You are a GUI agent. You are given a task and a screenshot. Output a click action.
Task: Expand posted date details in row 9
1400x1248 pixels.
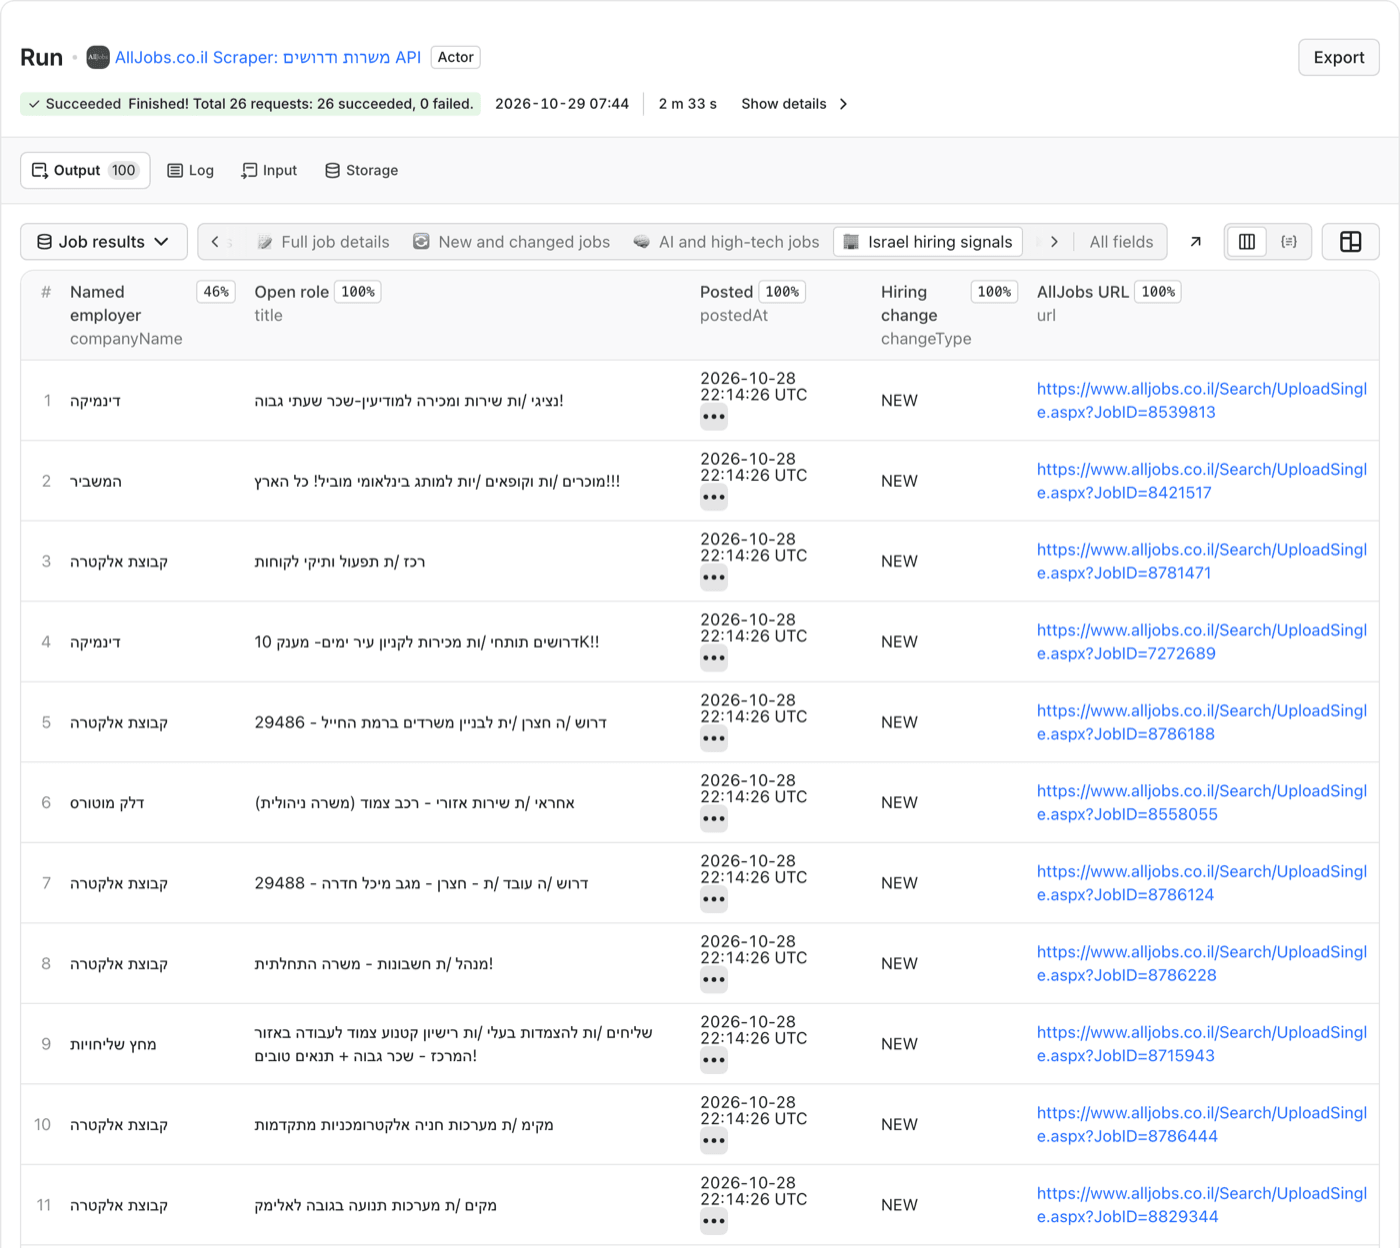(x=714, y=1060)
